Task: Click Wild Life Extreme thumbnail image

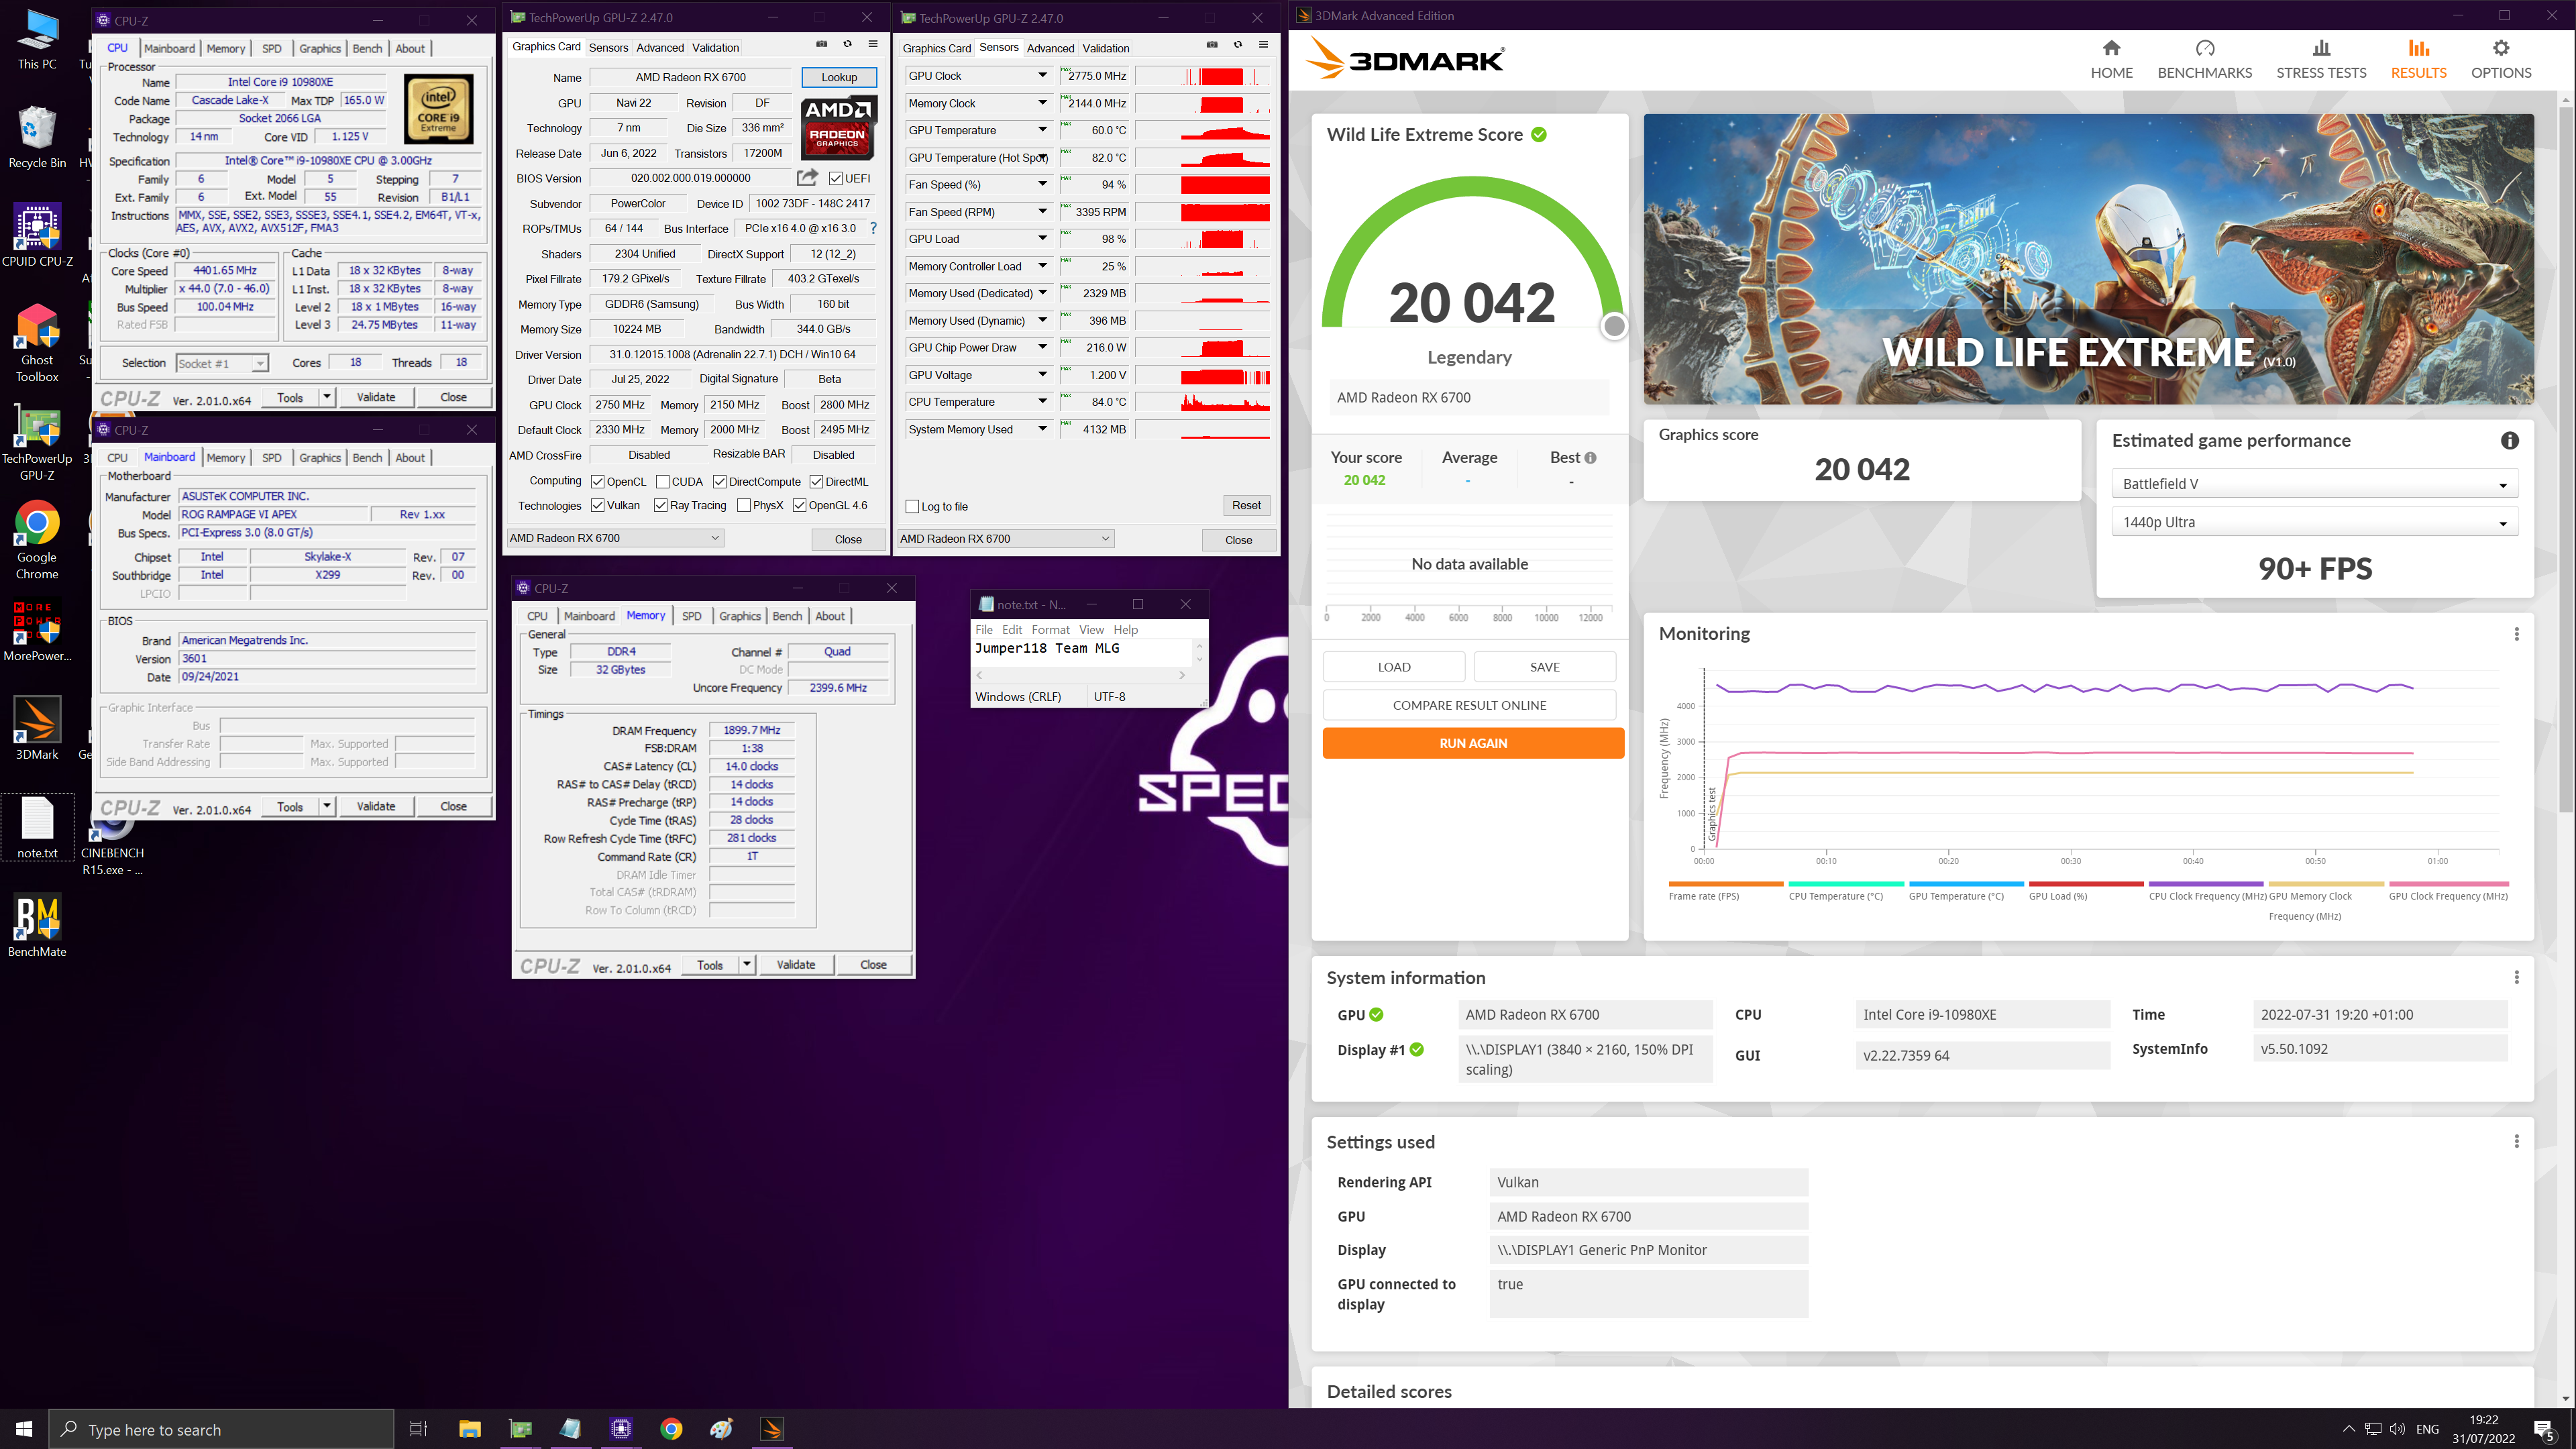Action: click(x=2088, y=259)
